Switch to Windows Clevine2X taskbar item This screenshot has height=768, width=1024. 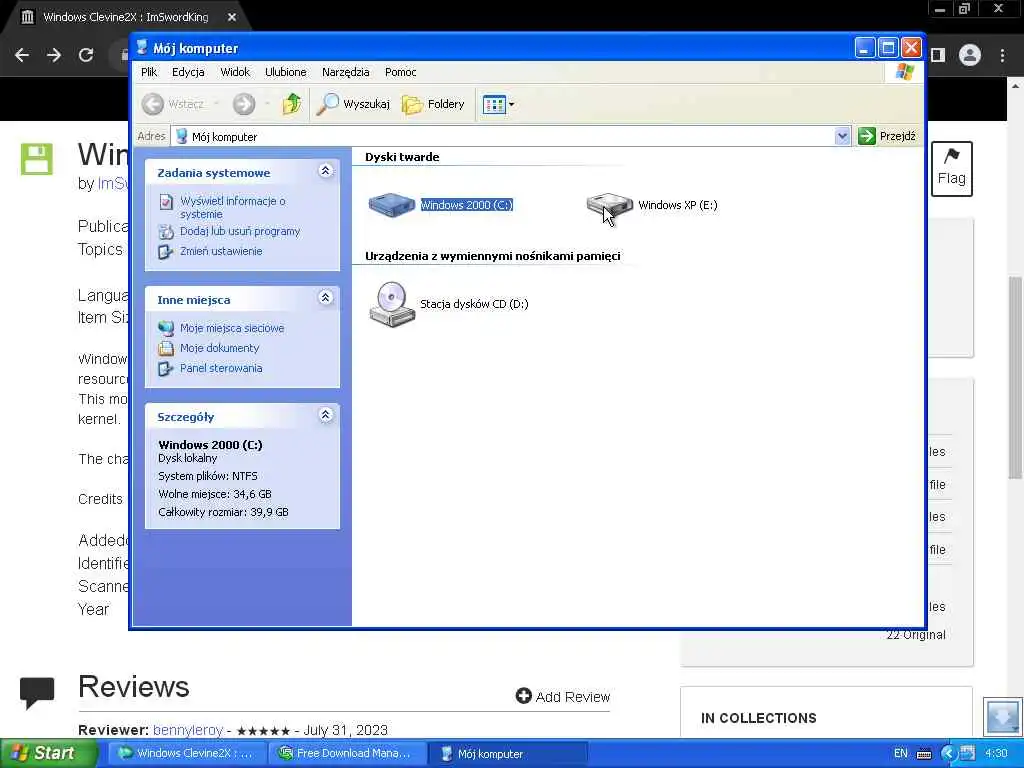[x=186, y=753]
